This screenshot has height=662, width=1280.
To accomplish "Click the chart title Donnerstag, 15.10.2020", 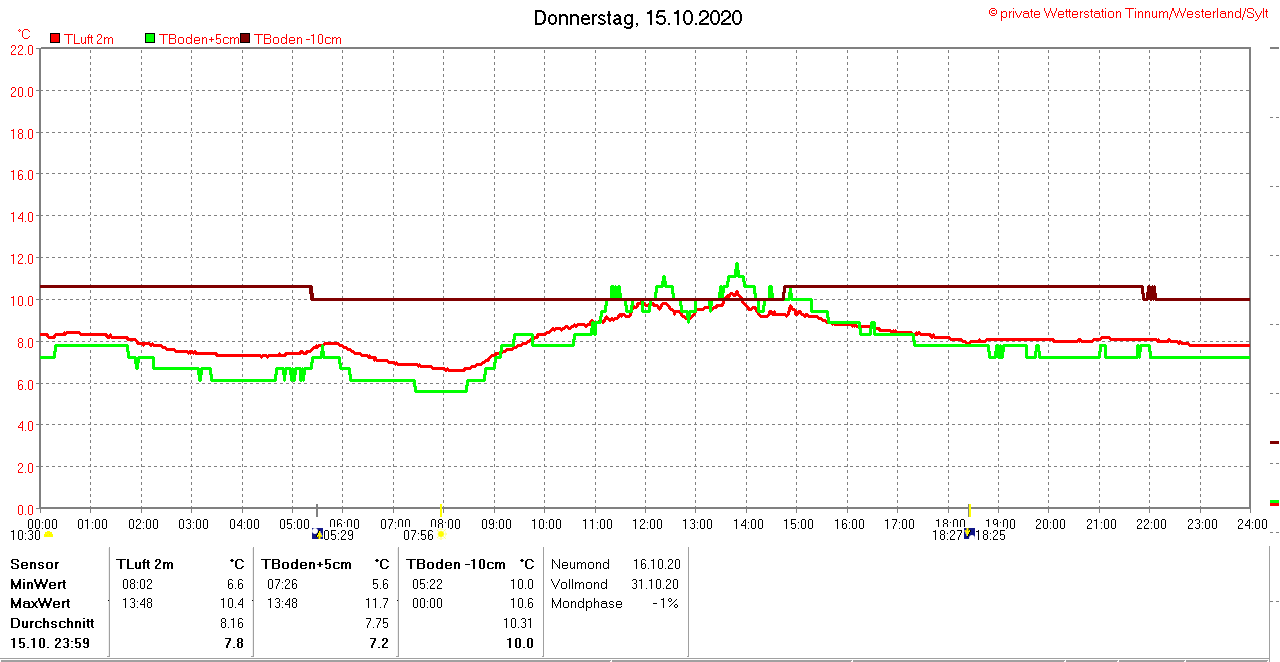I will (x=638, y=18).
